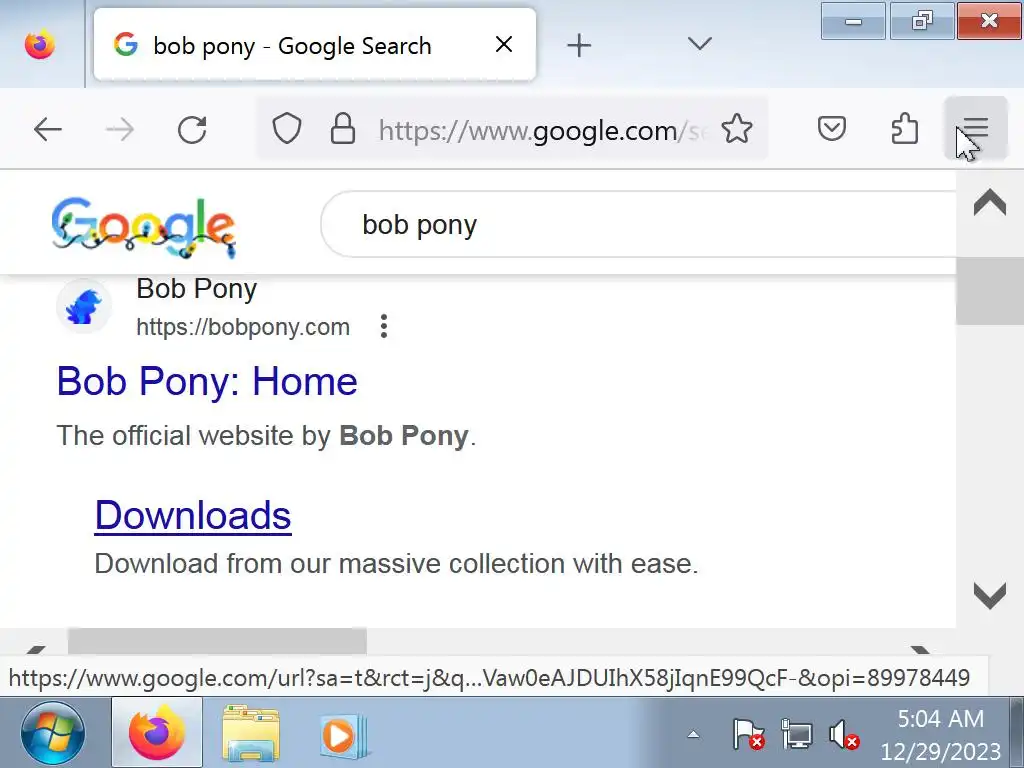Viewport: 1024px width, 768px height.
Task: Restore down the Firefox window
Action: pos(921,21)
